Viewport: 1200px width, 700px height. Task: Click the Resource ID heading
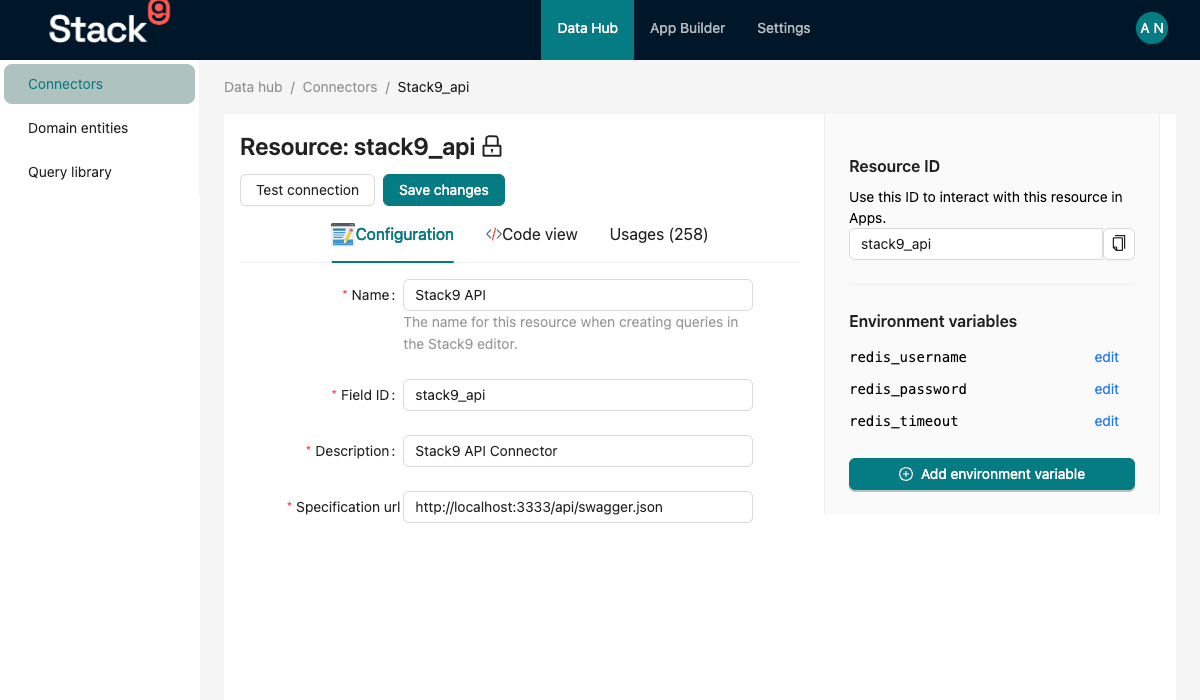pyautogui.click(x=894, y=166)
